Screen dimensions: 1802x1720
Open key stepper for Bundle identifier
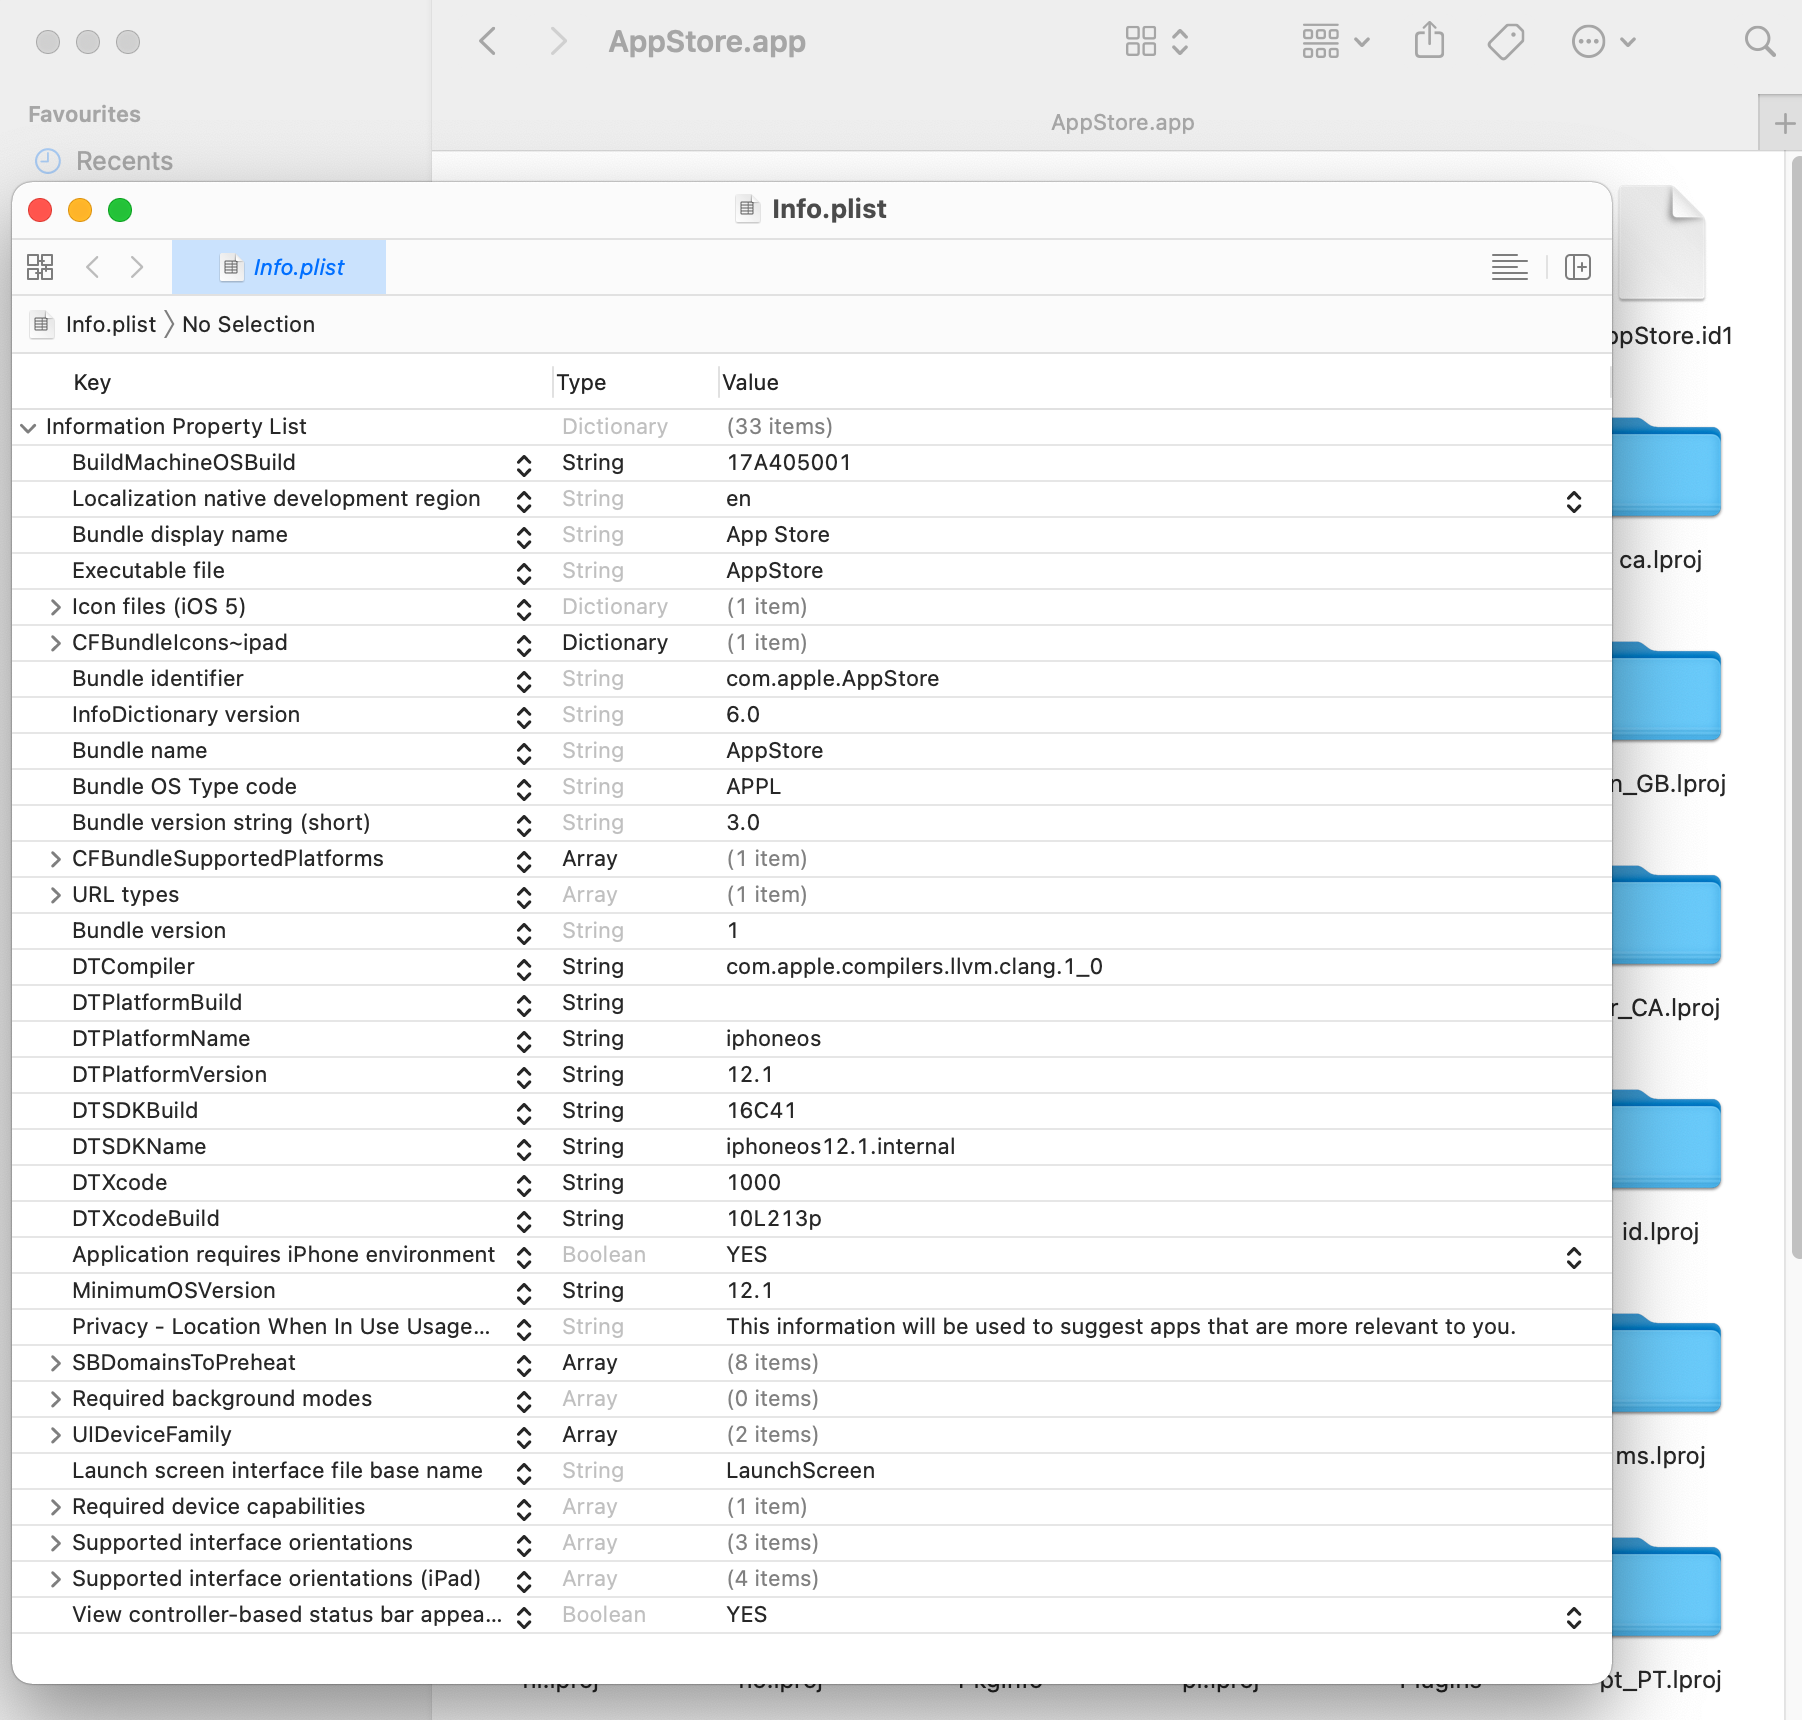[524, 681]
